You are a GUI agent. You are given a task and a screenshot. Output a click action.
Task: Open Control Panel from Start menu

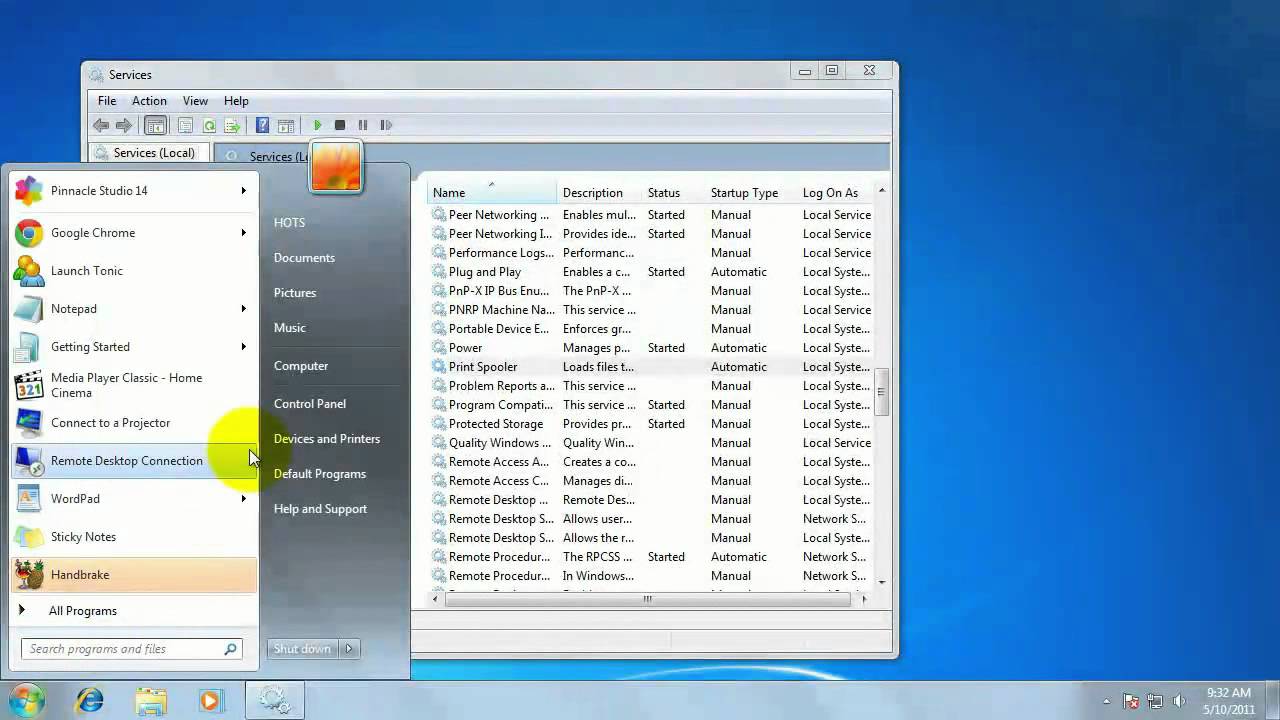(x=310, y=403)
